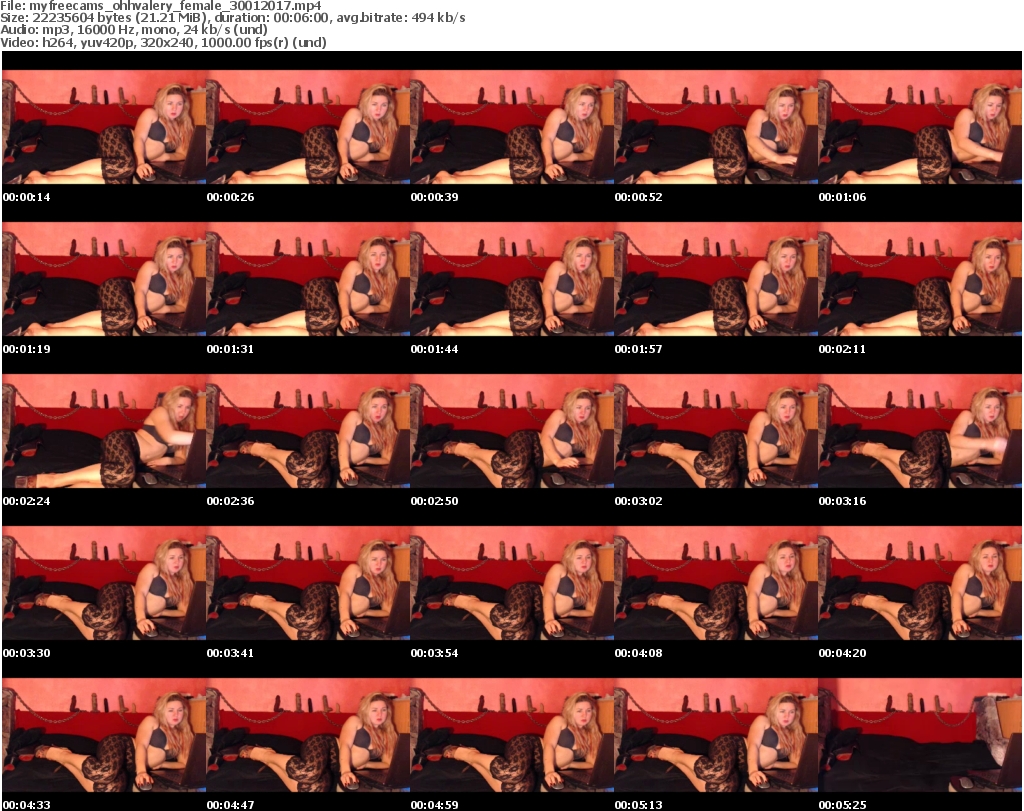The image size is (1024, 811).
Task: Pick the frame above timestamp 00:03:16
Action: click(x=920, y=431)
